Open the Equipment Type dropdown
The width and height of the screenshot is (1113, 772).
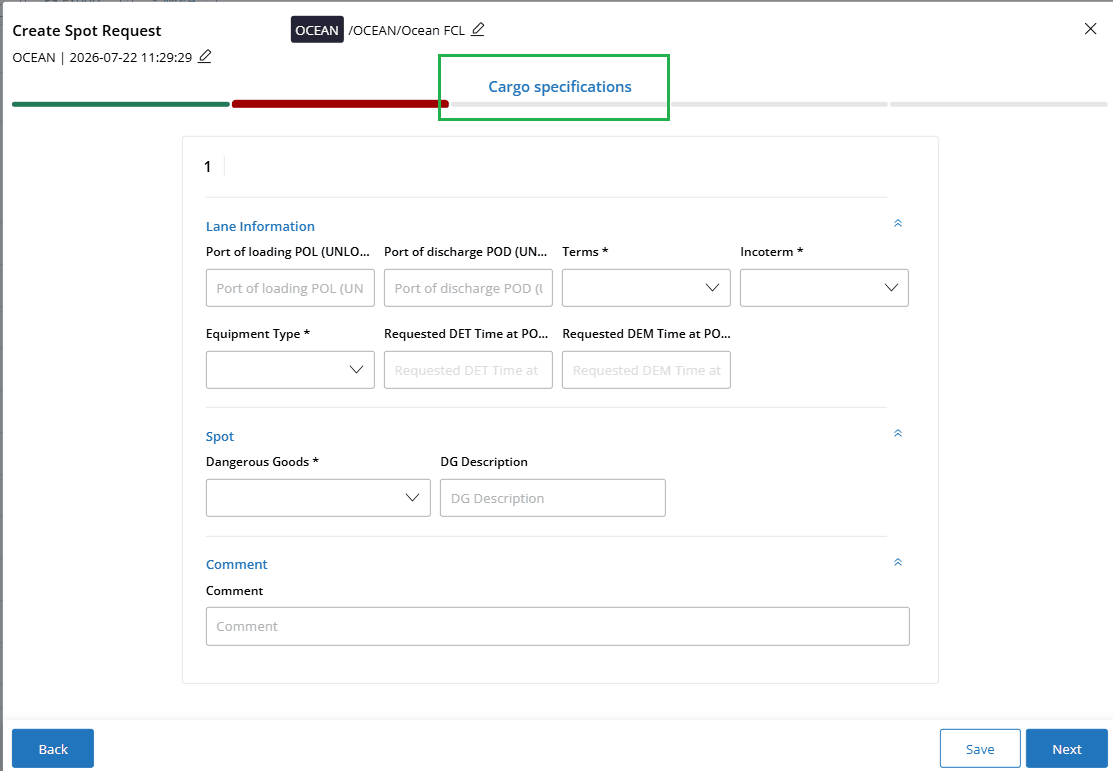290,370
